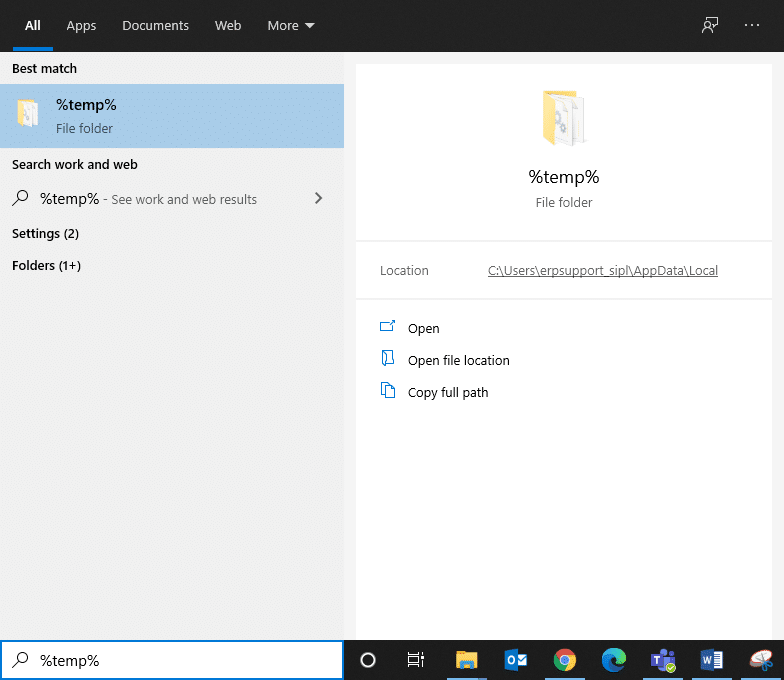Open the feedback icon in search header
The height and width of the screenshot is (680, 784).
pos(710,26)
